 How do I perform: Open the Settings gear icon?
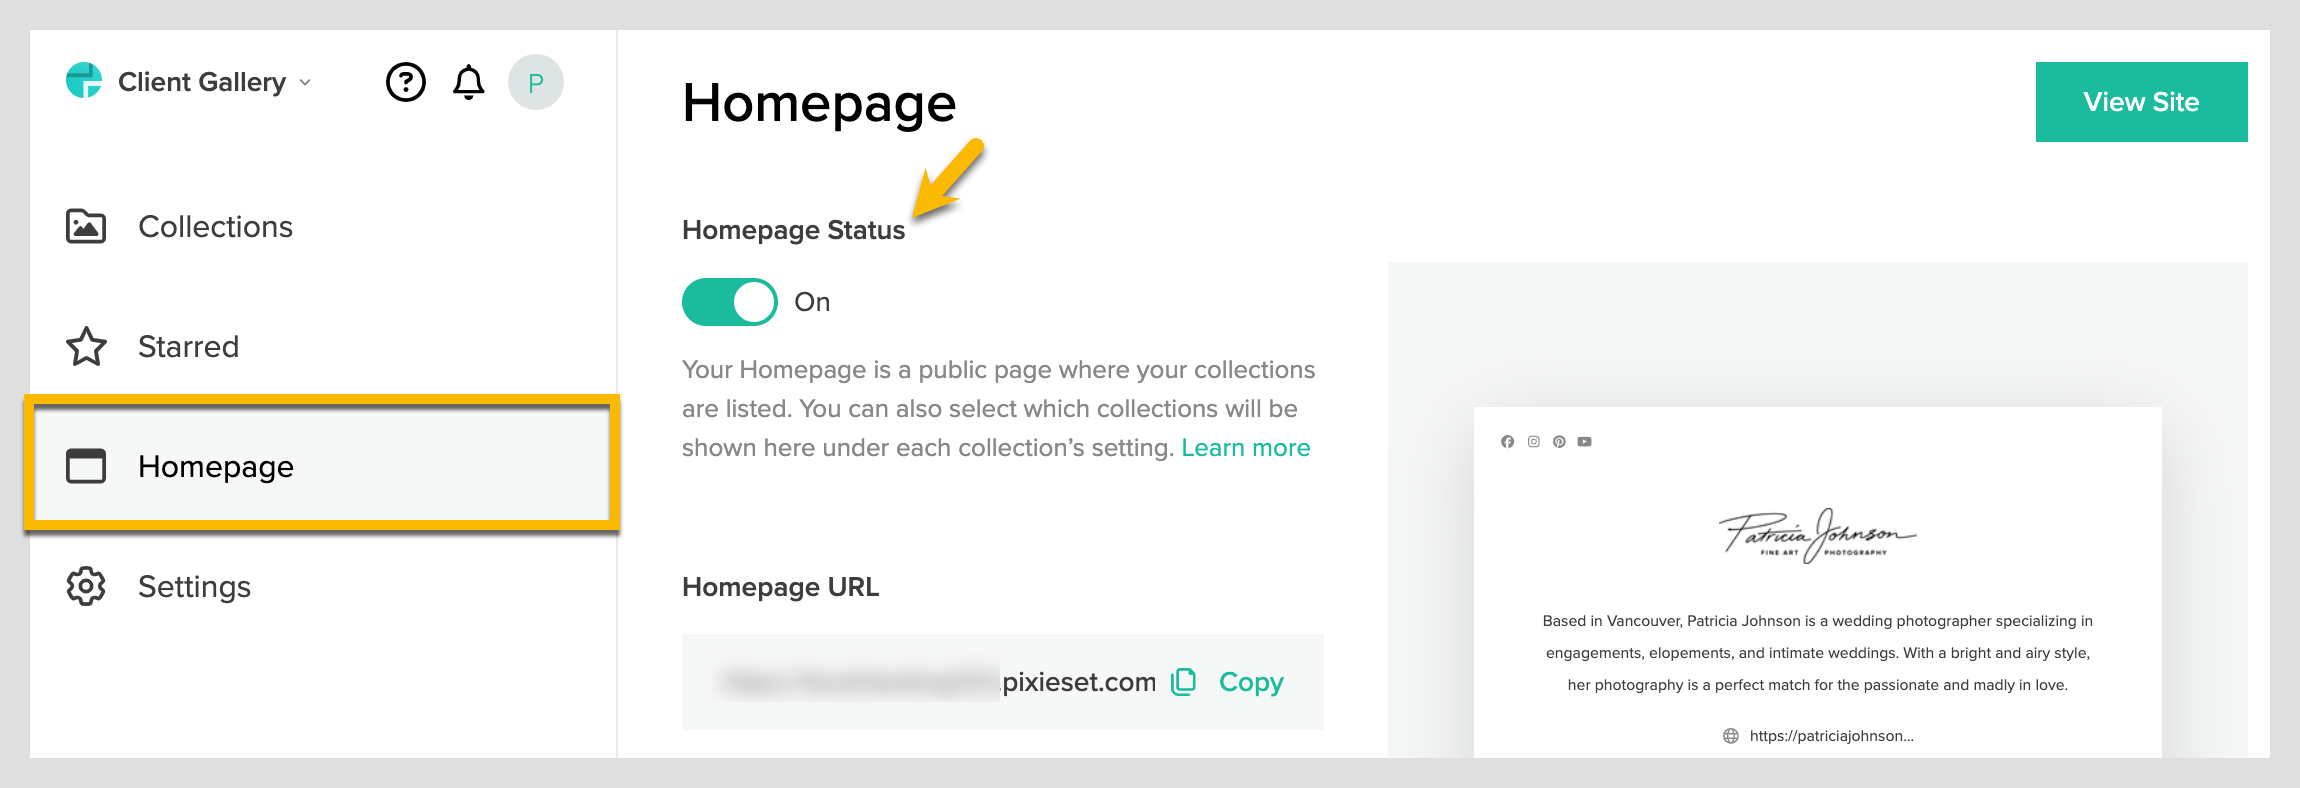(x=86, y=587)
